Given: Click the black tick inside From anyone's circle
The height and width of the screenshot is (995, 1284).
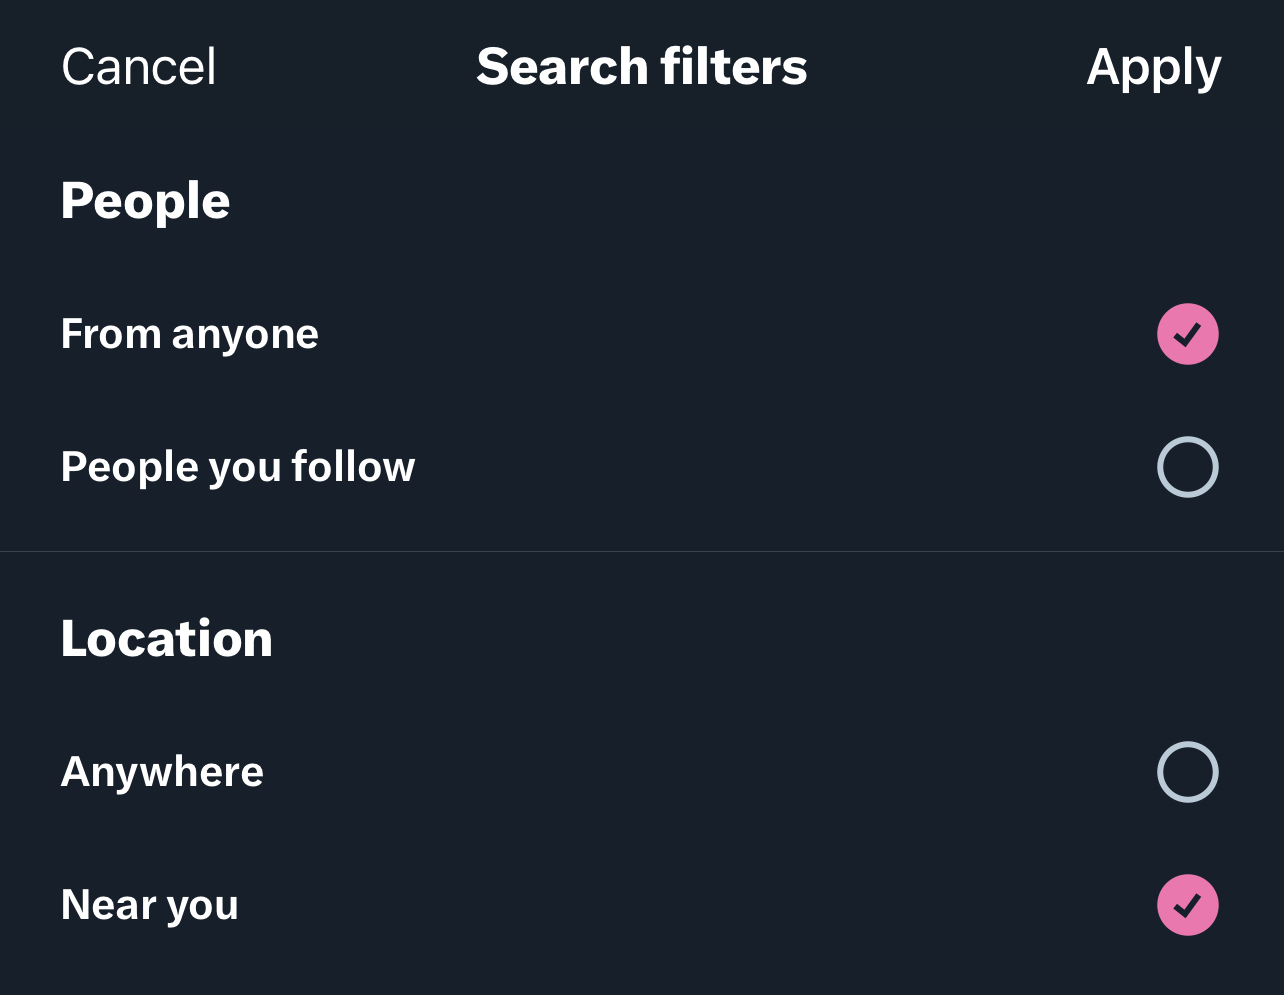Looking at the screenshot, I should [x=1188, y=334].
